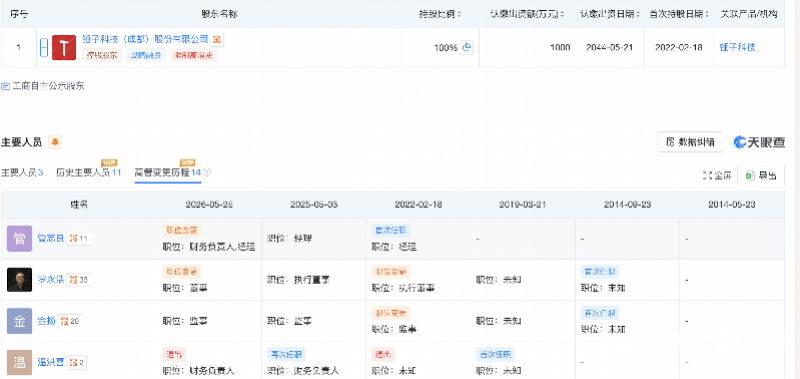800x379 pixels.
Task: Sort by 认缴出资额(万元) column header
Action: click(x=528, y=14)
